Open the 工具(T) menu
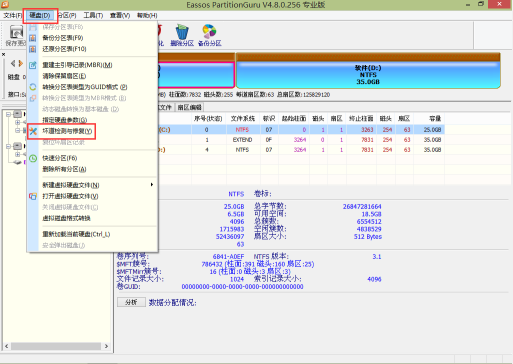Image resolution: width=513 pixels, height=364 pixels. 93,15
